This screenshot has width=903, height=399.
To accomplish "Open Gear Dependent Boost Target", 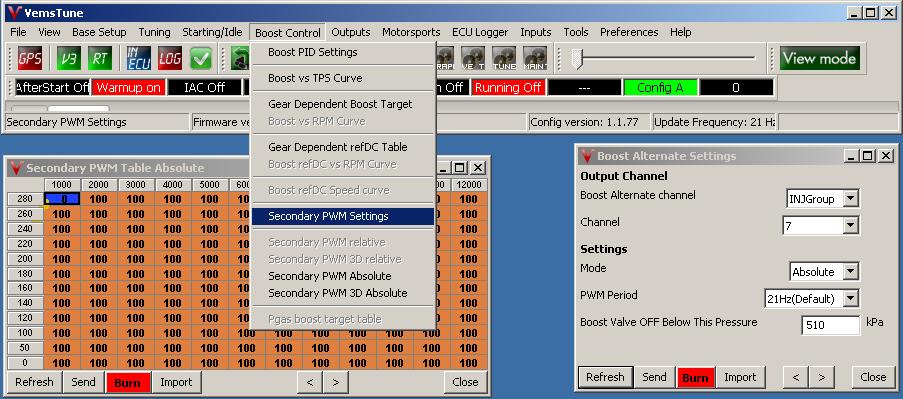I will point(343,104).
